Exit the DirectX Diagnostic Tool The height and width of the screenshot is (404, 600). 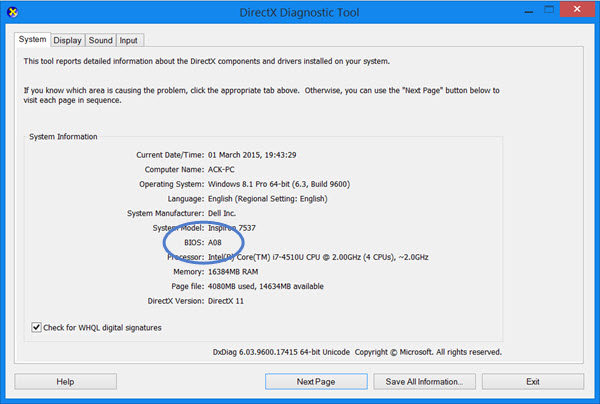(x=533, y=381)
